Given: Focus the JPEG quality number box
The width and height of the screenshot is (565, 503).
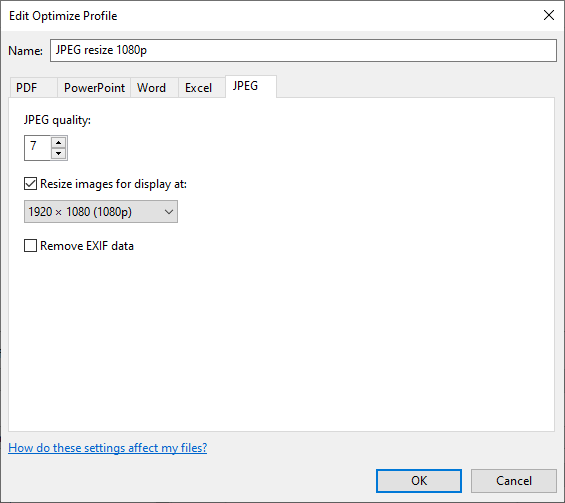Looking at the screenshot, I should click(x=37, y=148).
